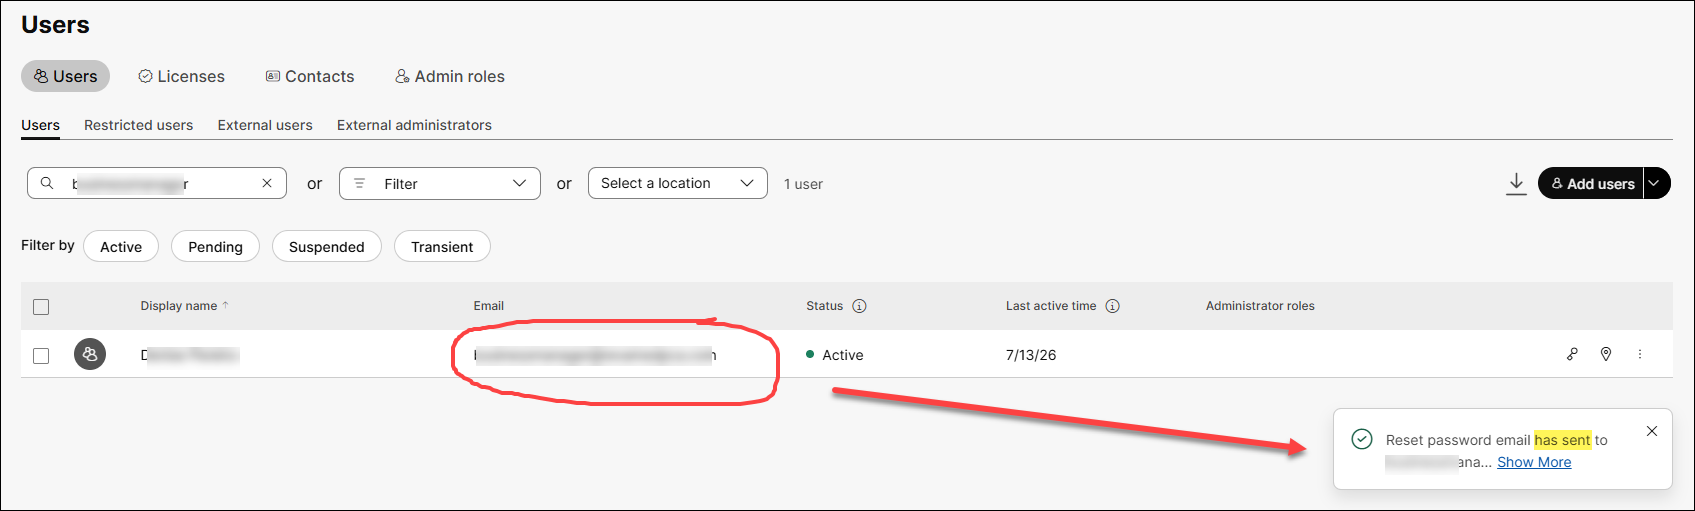Click the Add users button
Viewport: 1695px width, 511px height.
pyautogui.click(x=1591, y=183)
